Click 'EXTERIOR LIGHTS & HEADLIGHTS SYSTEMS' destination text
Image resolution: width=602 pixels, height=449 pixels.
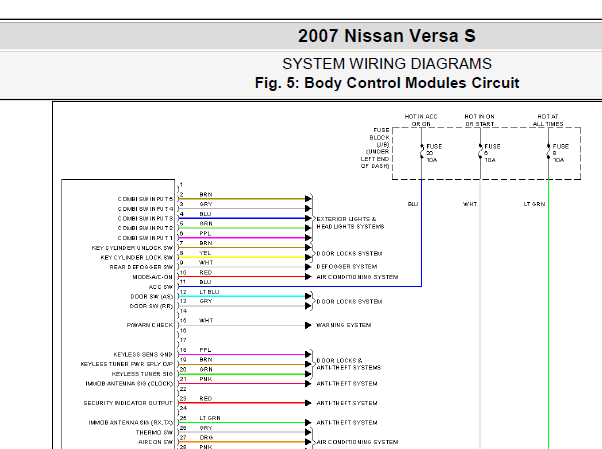pos(350,223)
